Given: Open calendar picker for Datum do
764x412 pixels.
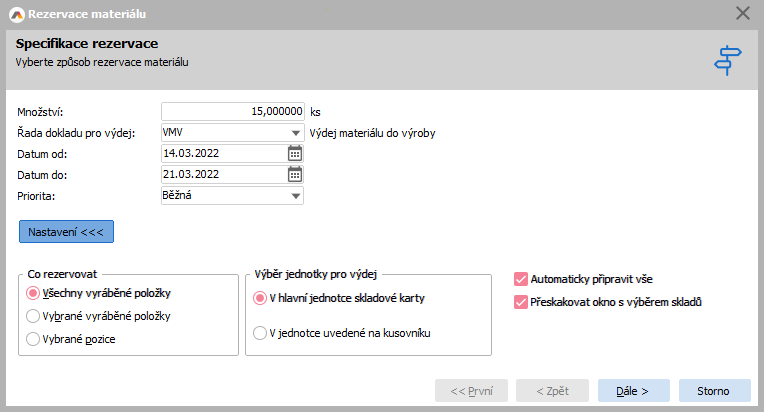Looking at the screenshot, I should 295,174.
